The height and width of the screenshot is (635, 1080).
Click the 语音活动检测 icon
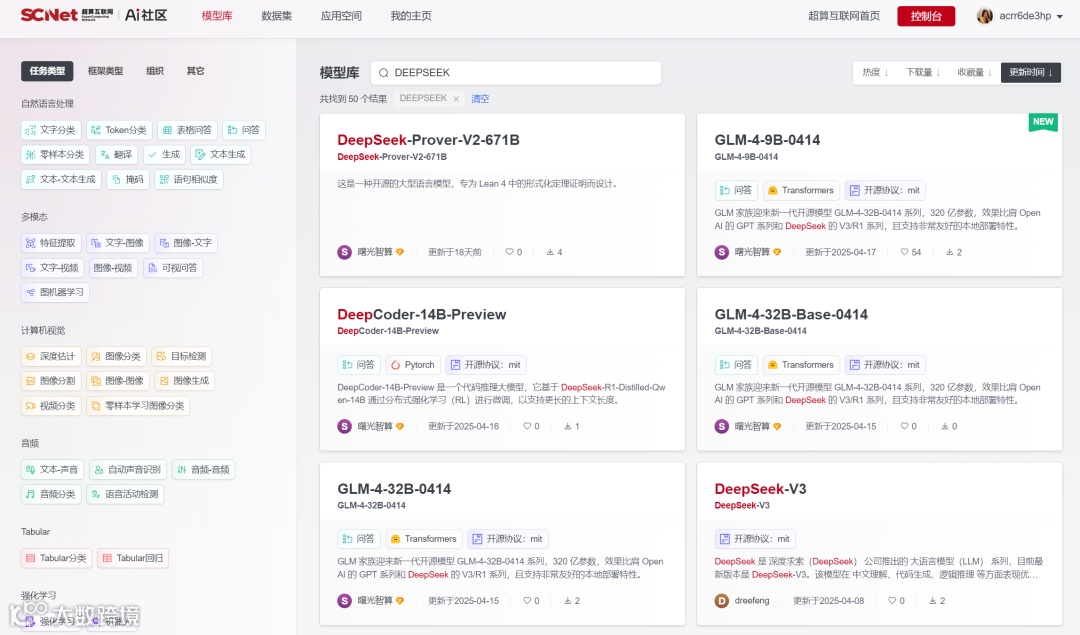(96, 495)
